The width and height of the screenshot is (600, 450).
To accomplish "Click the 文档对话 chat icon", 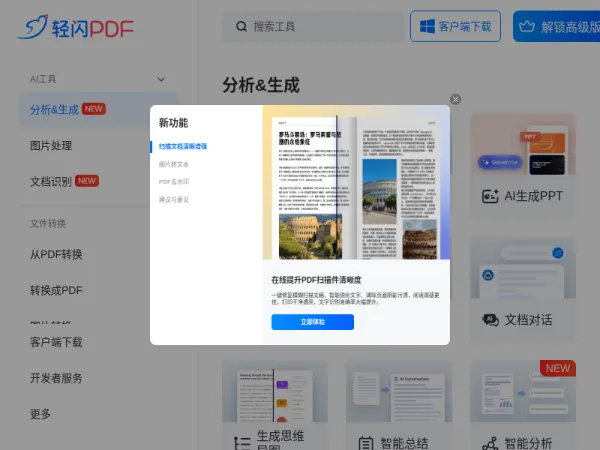I will tap(490, 320).
